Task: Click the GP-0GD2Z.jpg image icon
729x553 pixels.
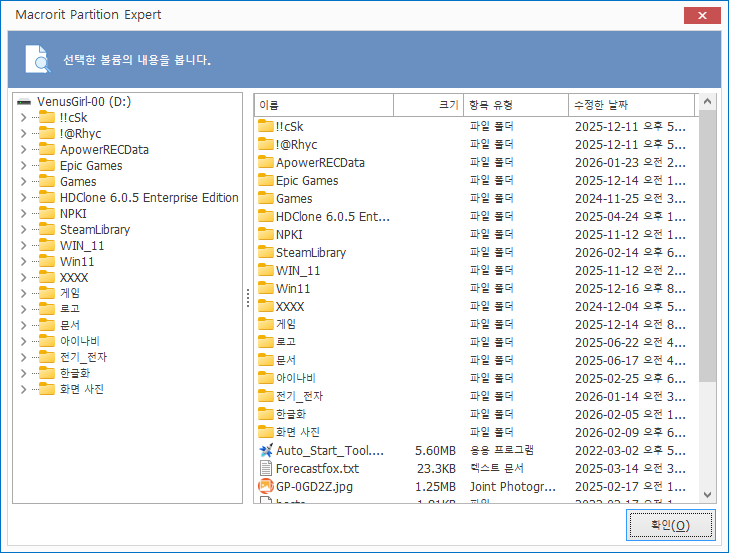Action: [265, 486]
